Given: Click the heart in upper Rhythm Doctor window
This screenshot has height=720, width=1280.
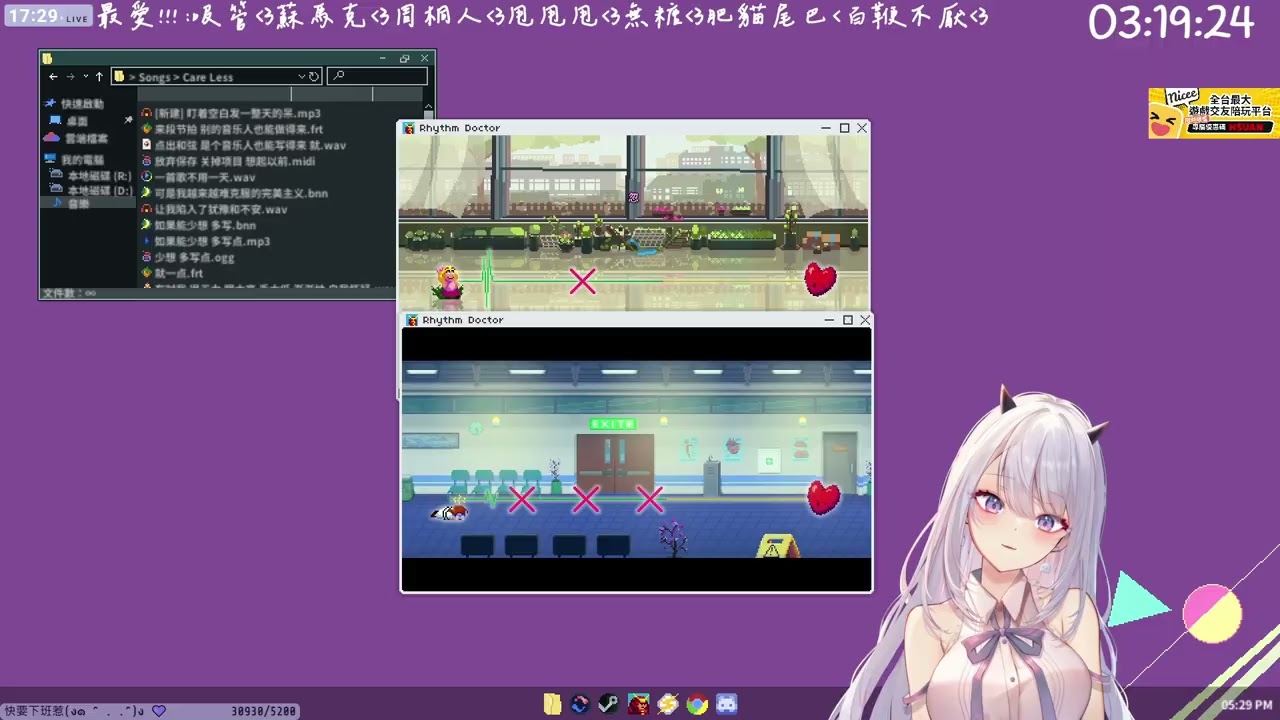Looking at the screenshot, I should tap(820, 279).
